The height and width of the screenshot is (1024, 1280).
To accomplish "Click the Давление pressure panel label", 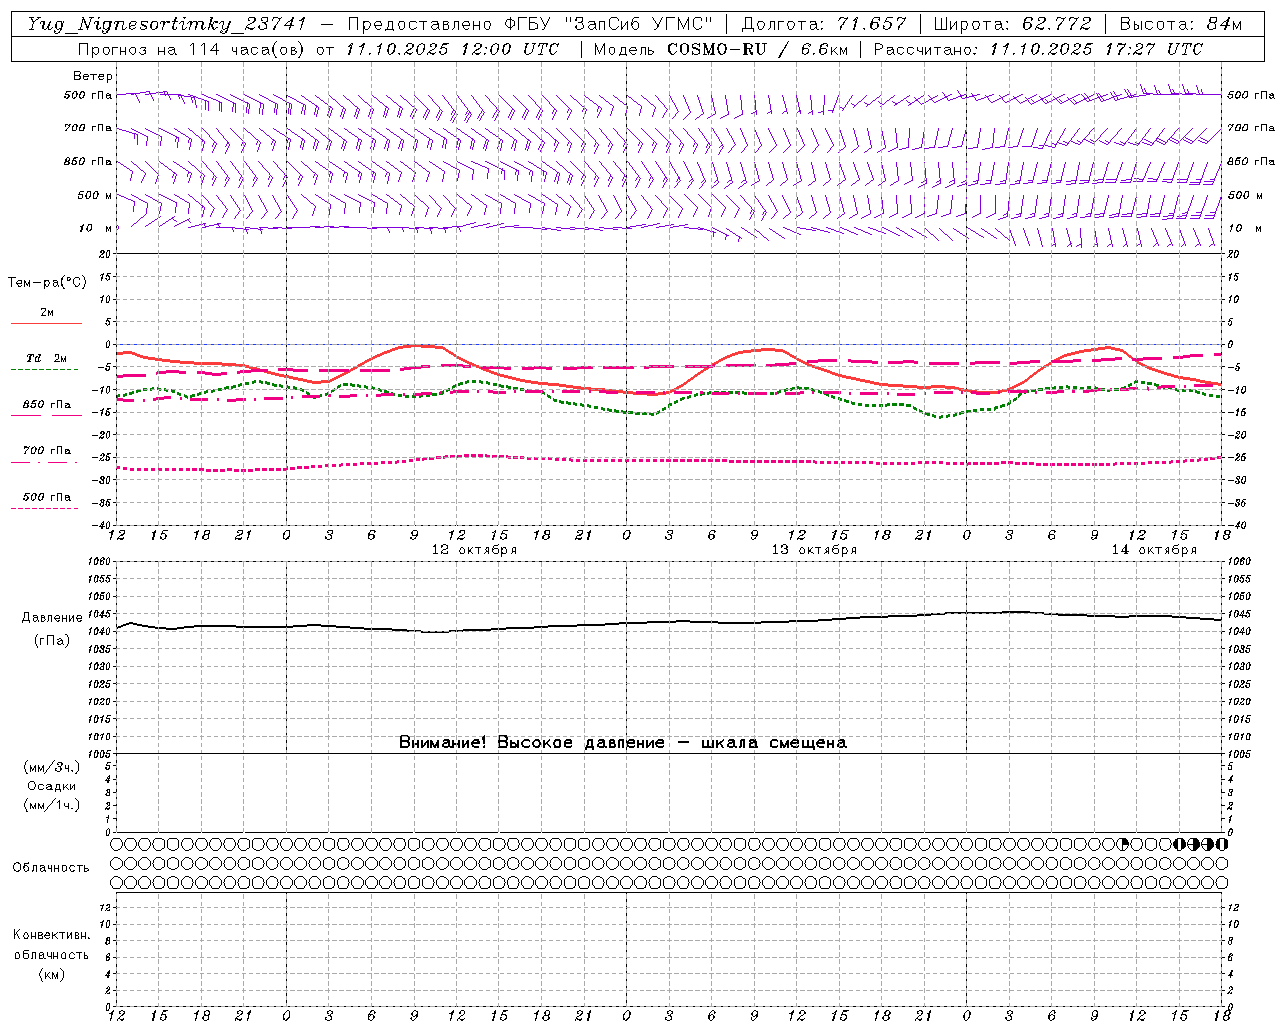I will [51, 618].
